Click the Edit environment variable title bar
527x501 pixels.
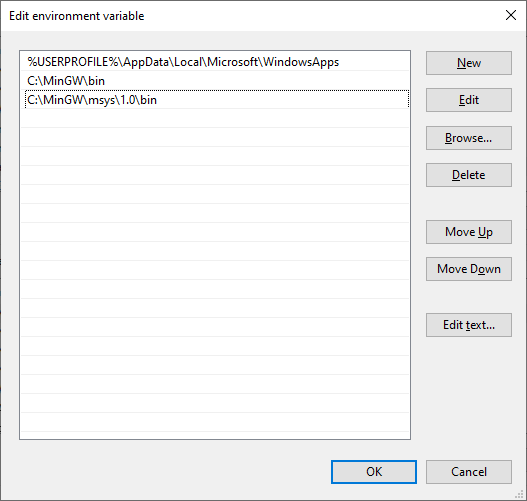[x=252, y=16]
